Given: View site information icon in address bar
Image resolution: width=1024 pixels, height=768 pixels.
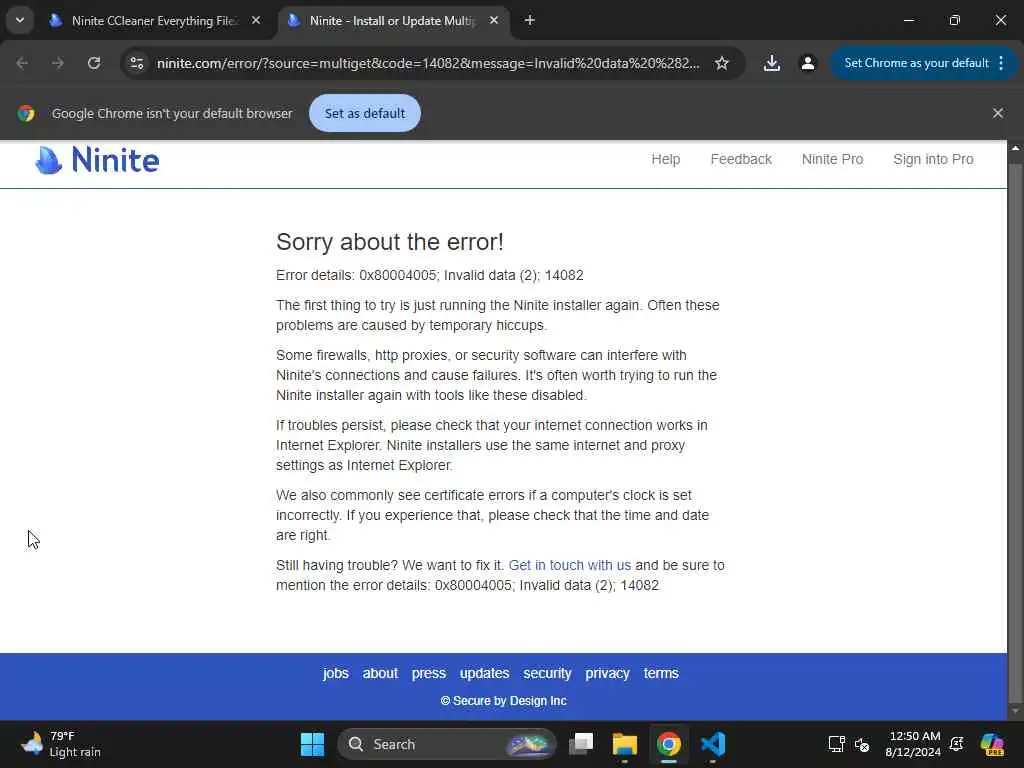Looking at the screenshot, I should point(136,63).
